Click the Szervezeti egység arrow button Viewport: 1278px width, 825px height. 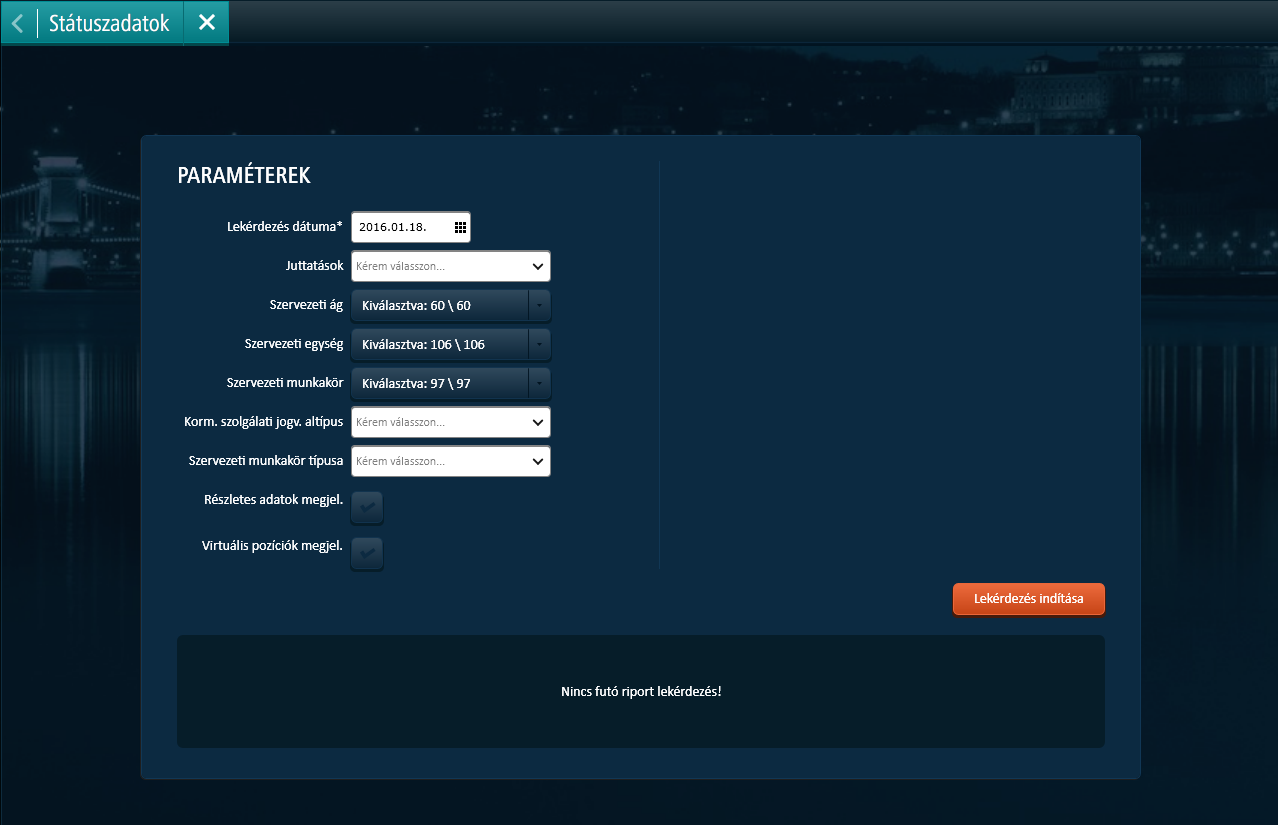[539, 344]
